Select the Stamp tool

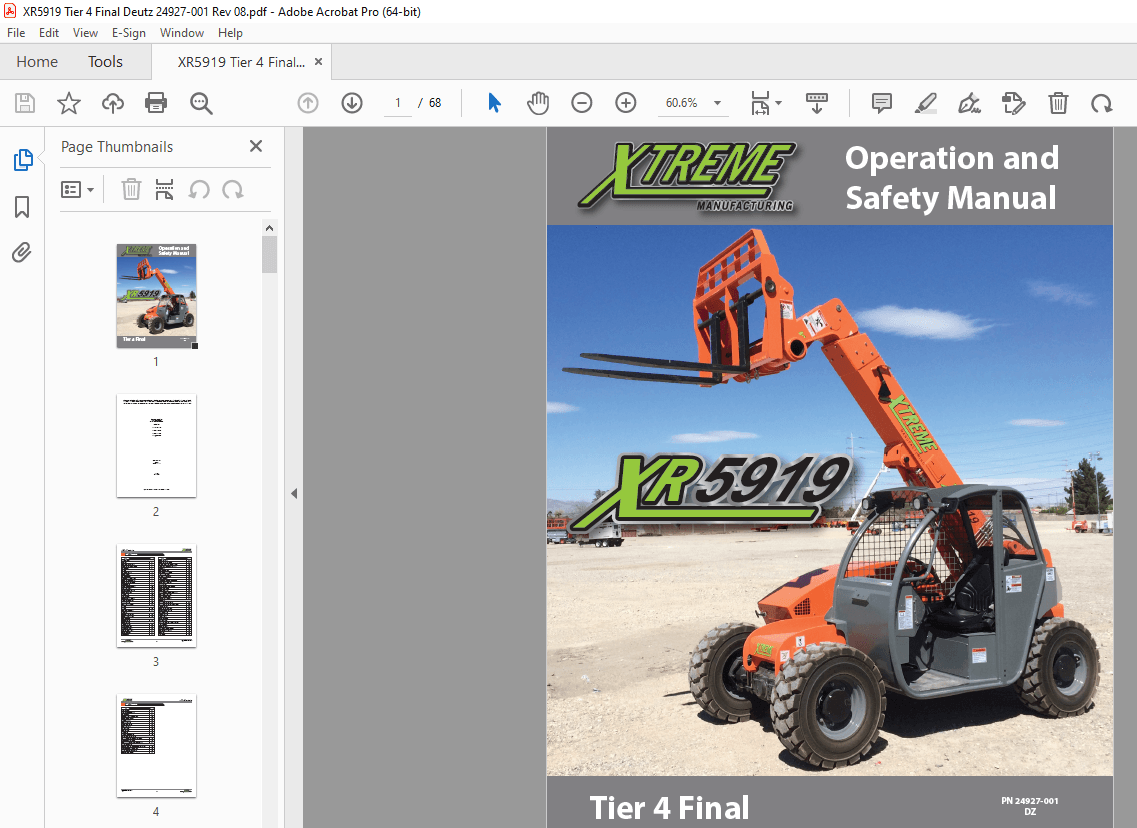click(x=1013, y=103)
